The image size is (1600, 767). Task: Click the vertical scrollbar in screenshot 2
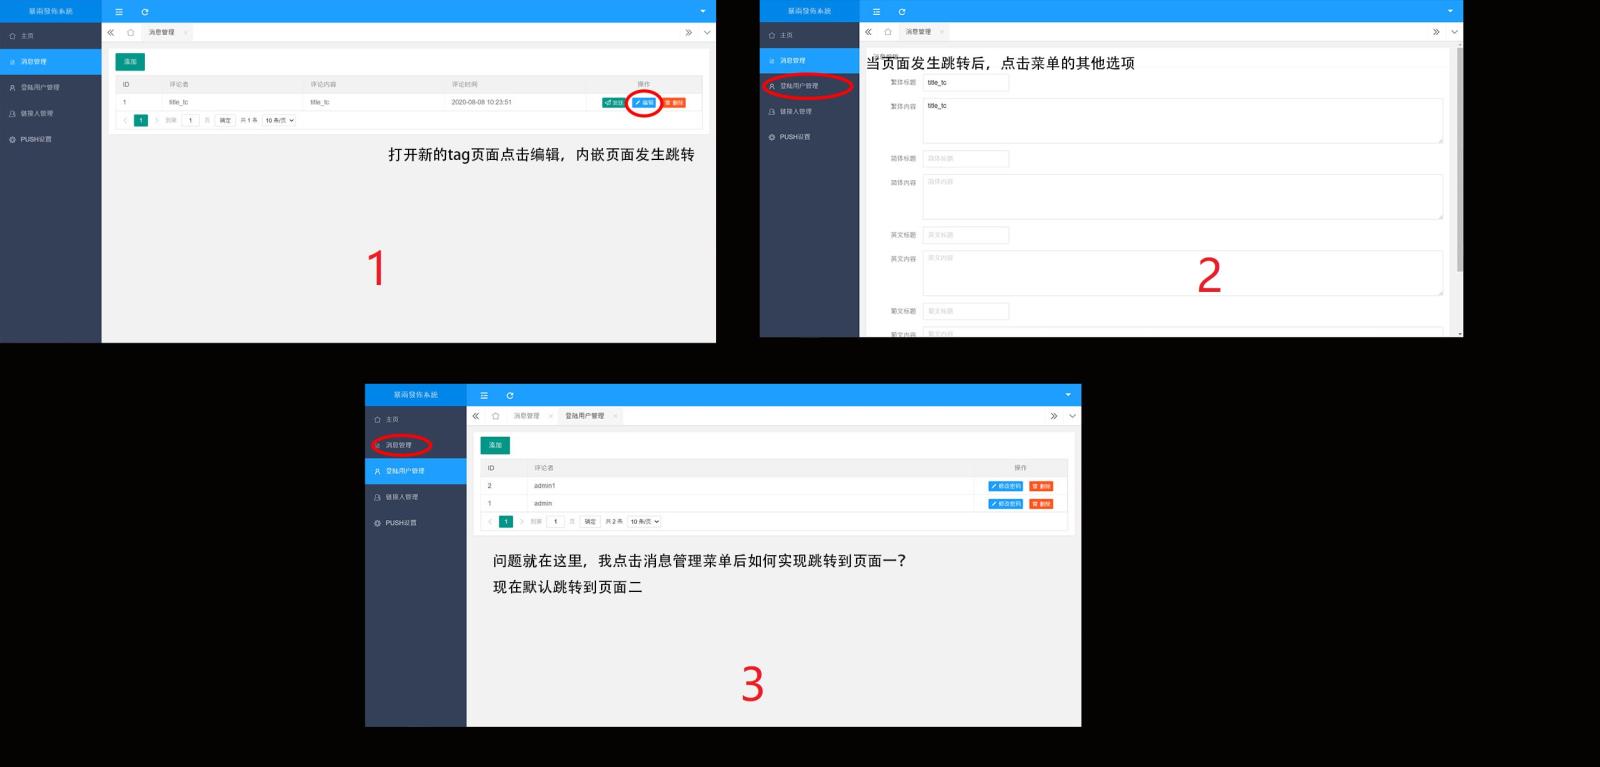click(x=1460, y=160)
